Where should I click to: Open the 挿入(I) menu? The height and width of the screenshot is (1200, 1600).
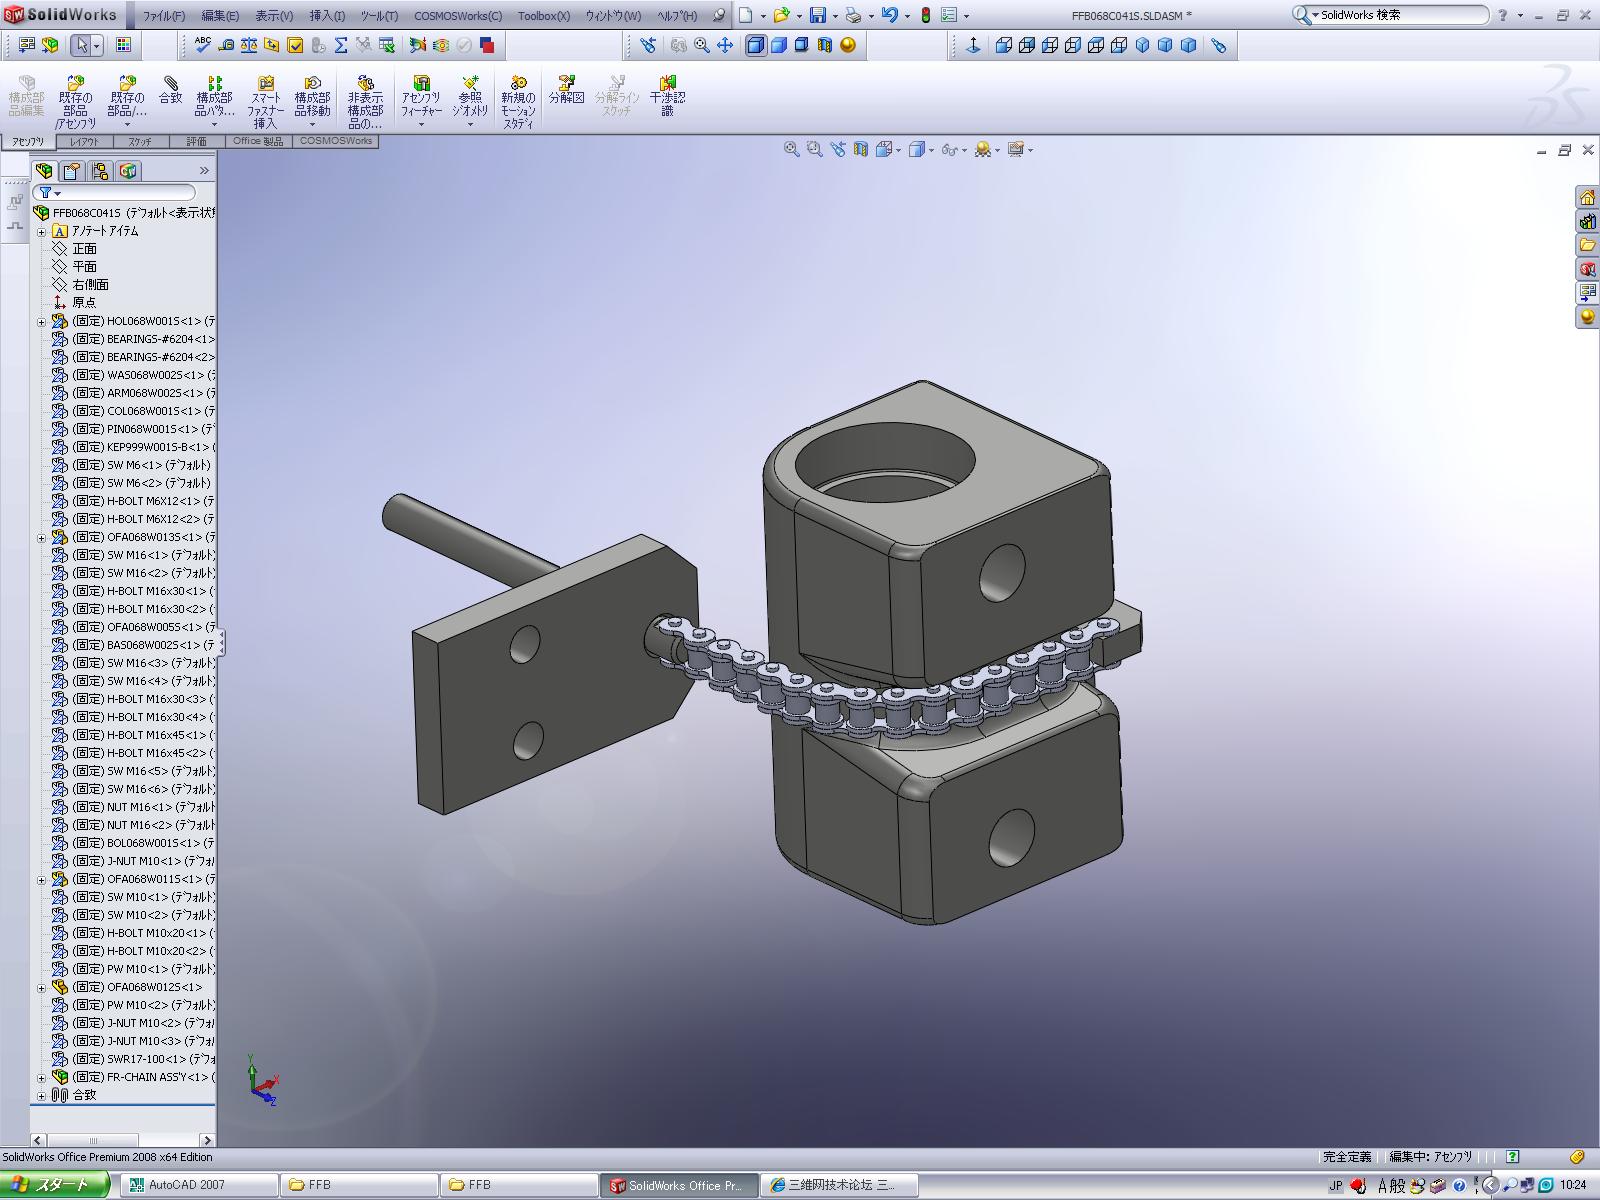[327, 16]
